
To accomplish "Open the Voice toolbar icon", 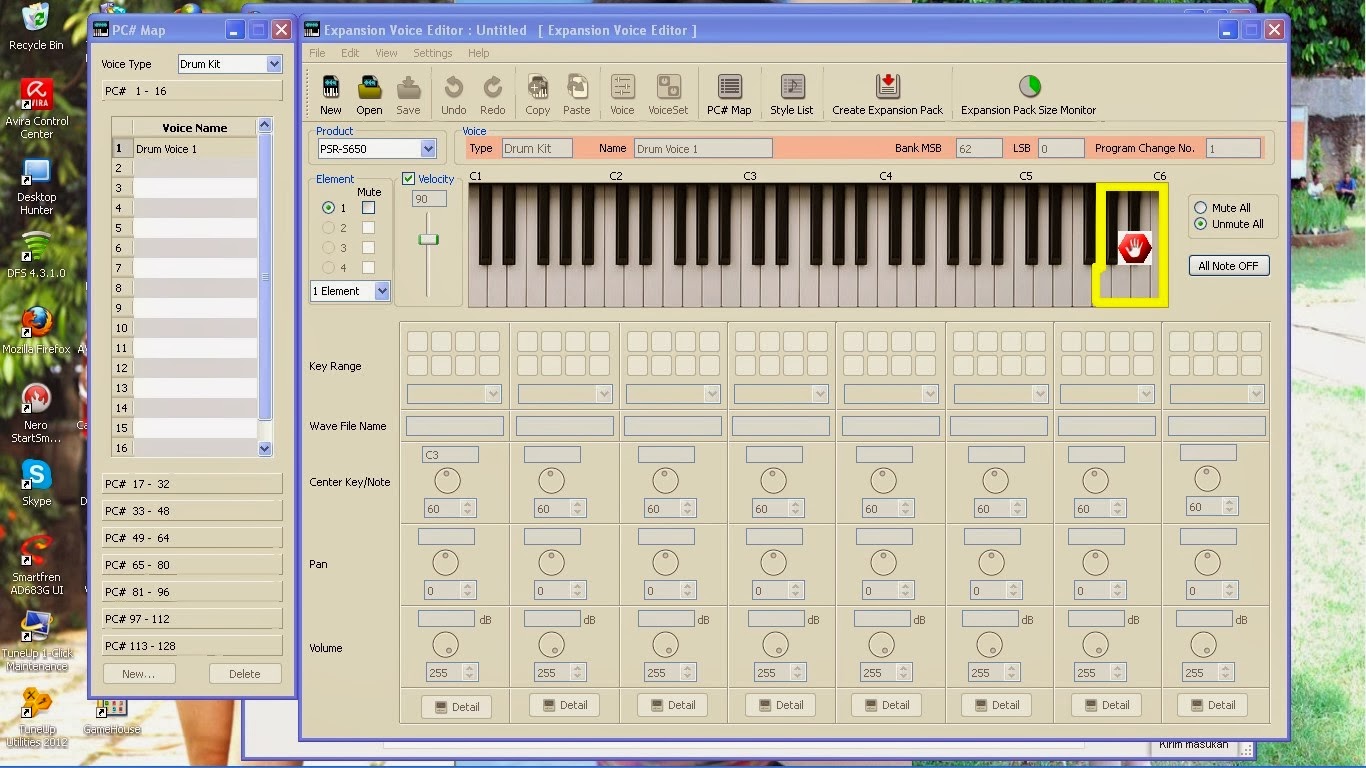I will (622, 88).
